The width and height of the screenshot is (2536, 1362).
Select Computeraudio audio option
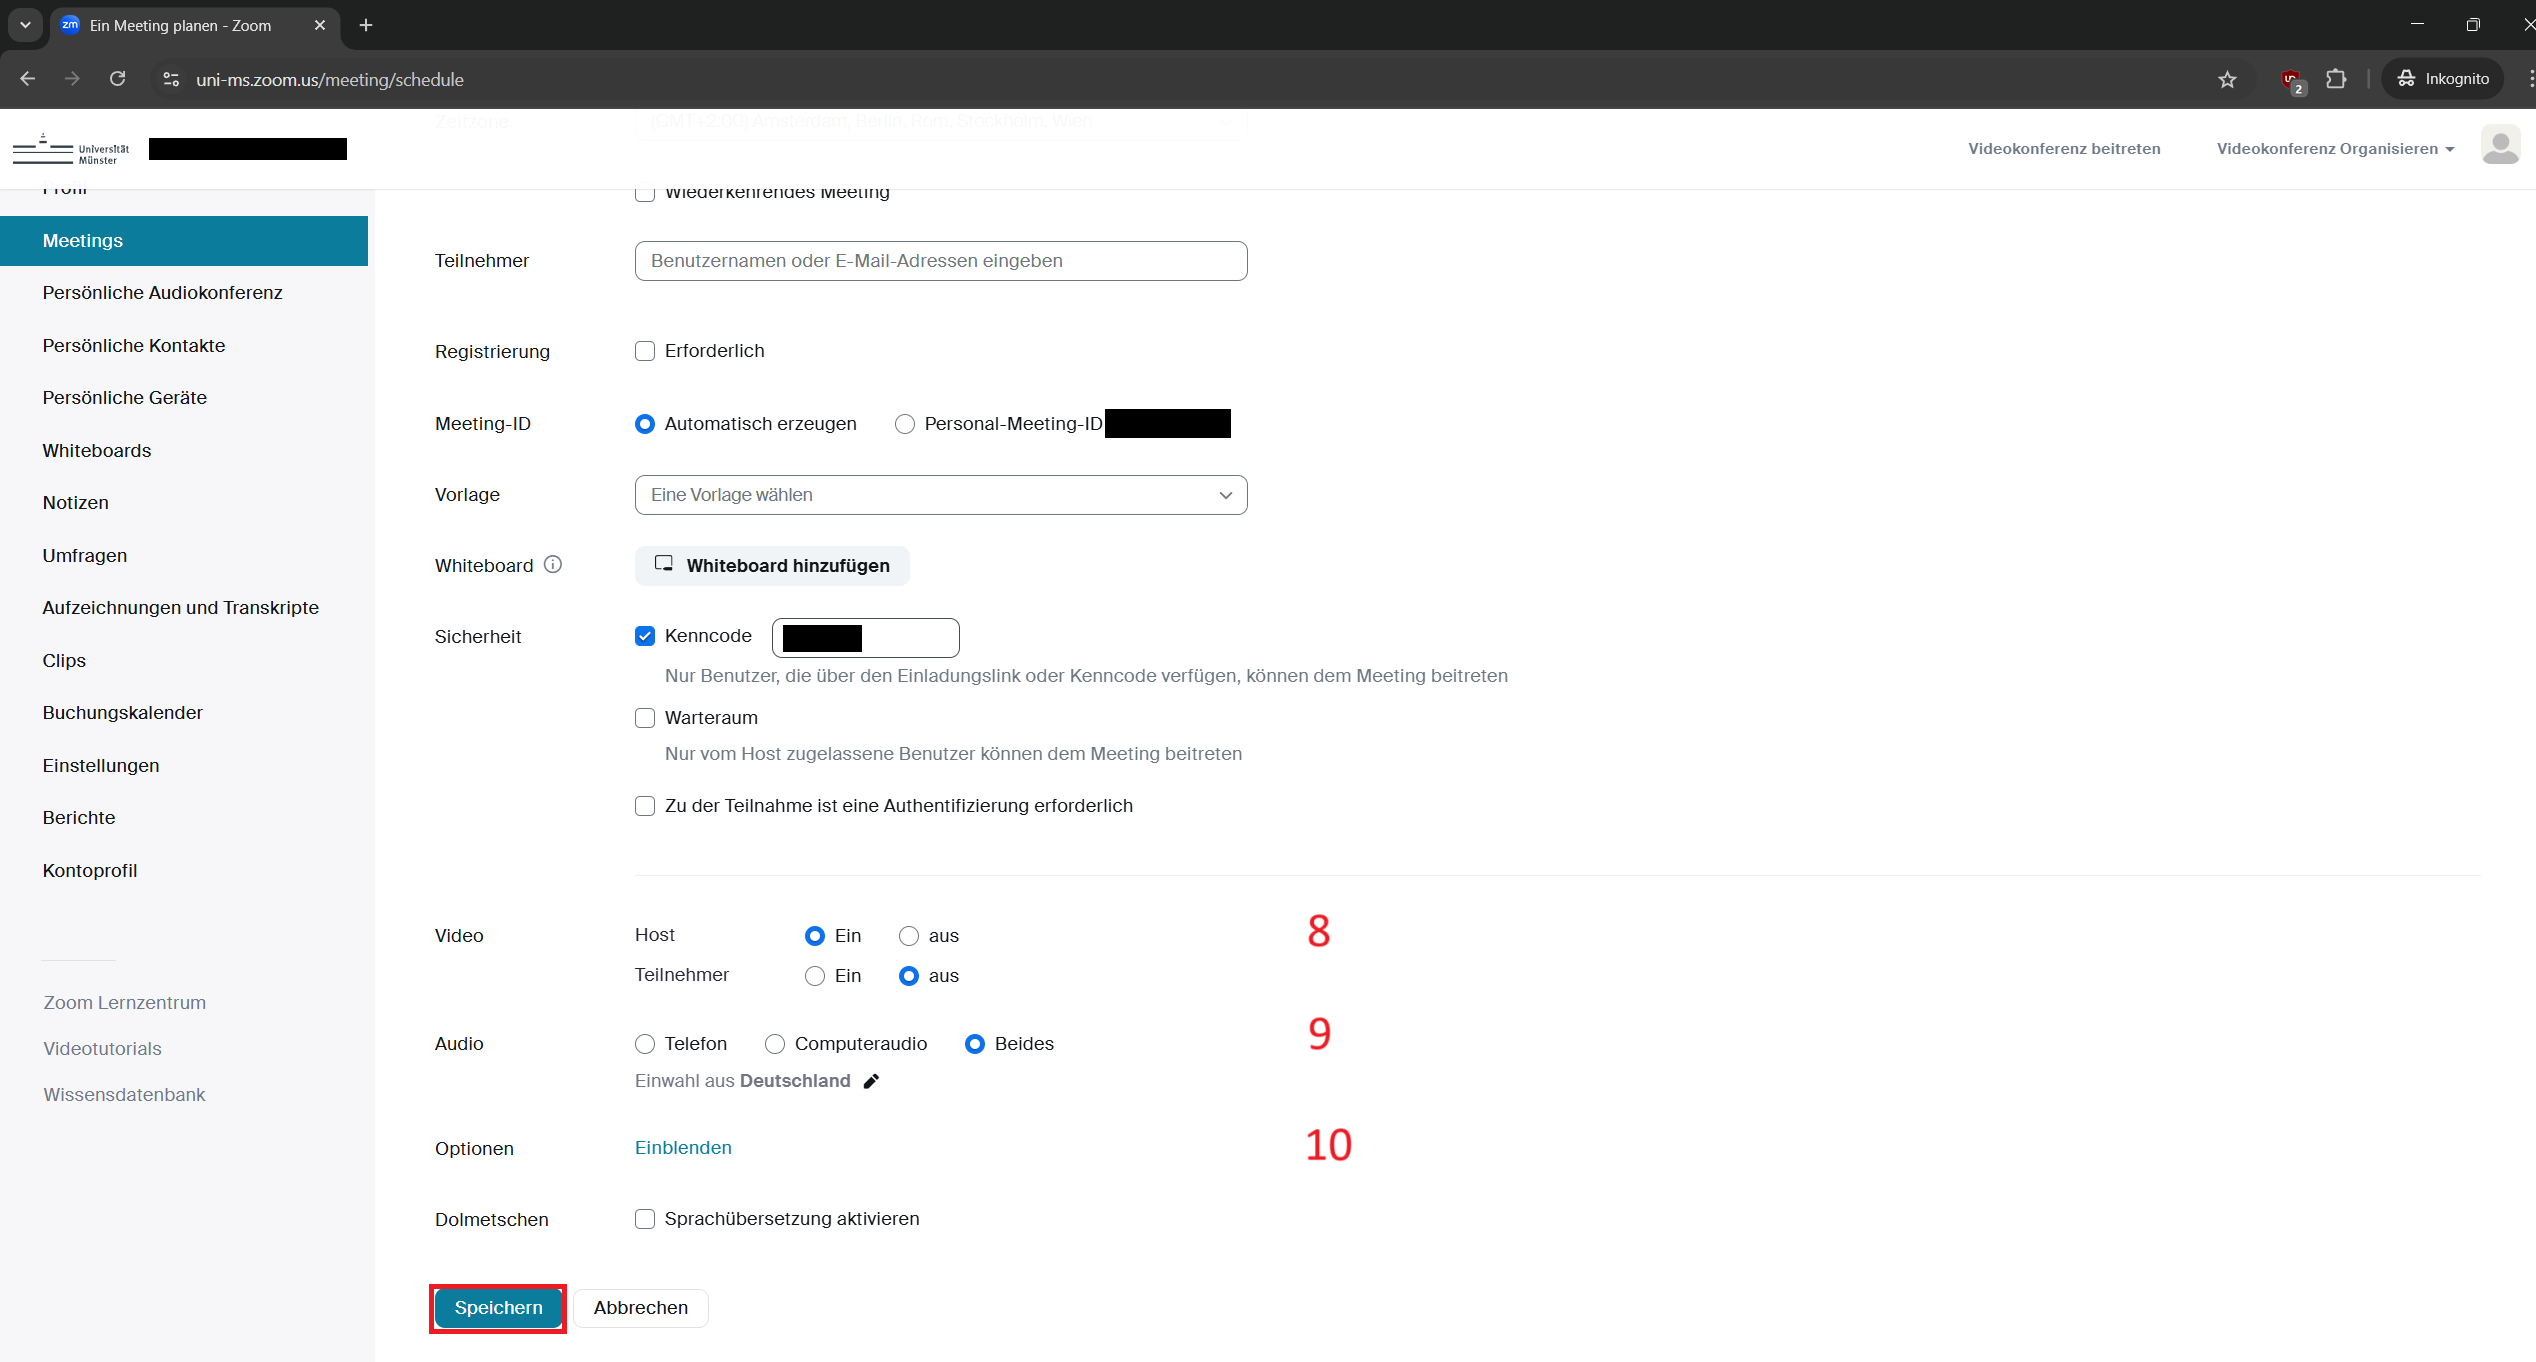pyautogui.click(x=775, y=1044)
